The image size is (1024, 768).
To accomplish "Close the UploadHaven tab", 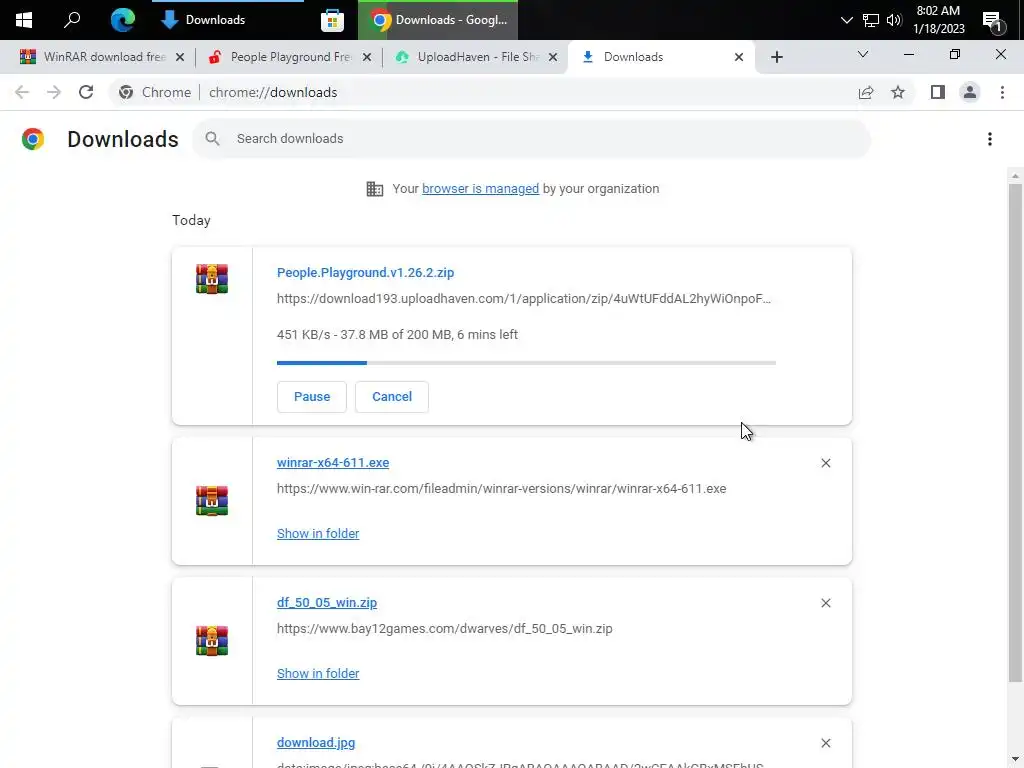I will (553, 57).
